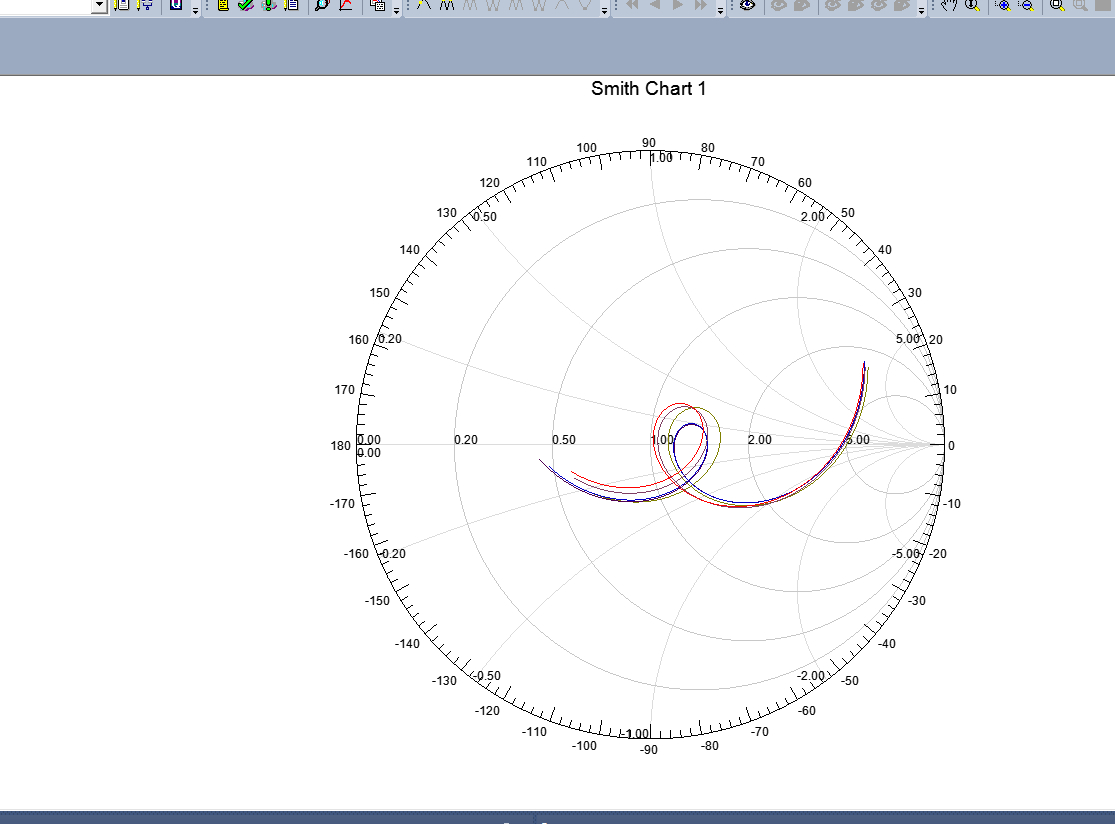Expand overflow arrow after the Q-box icon
The width and height of the screenshot is (1115, 824).
195,9
